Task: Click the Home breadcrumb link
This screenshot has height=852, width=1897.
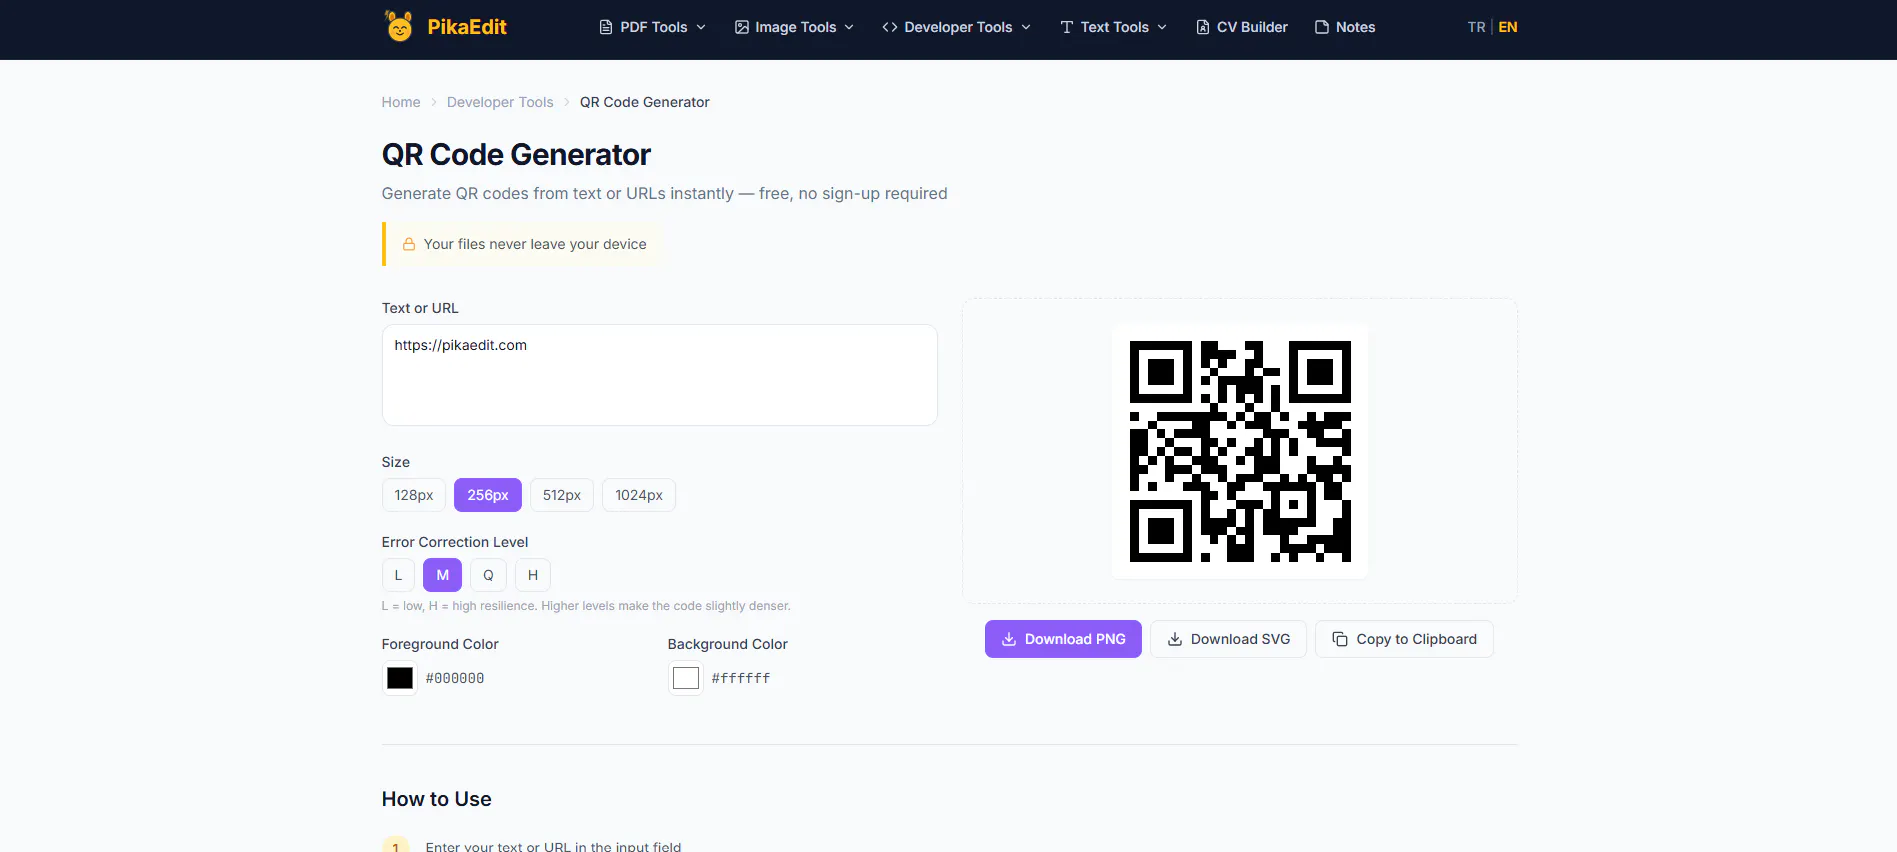Action: coord(401,102)
